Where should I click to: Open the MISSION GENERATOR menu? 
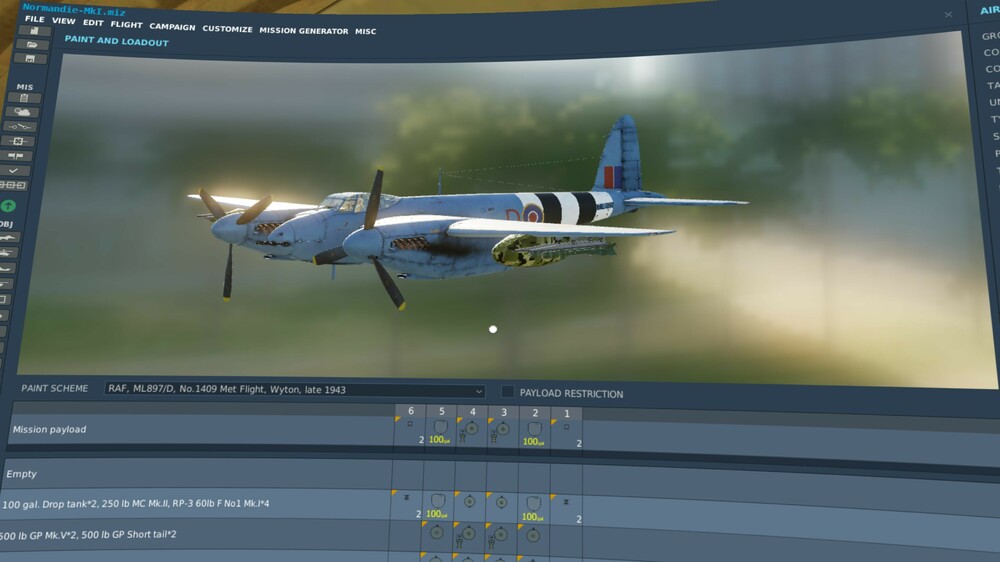[304, 31]
